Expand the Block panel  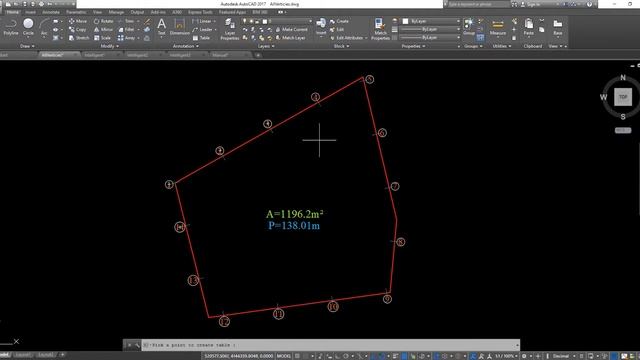click(341, 46)
